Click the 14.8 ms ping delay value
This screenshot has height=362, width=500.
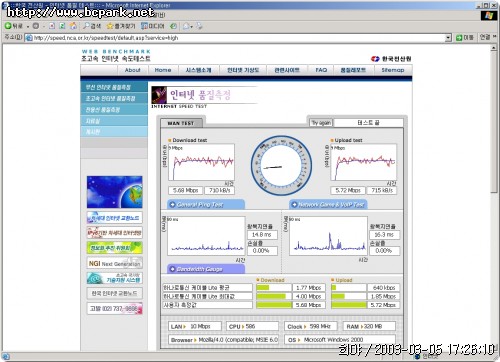262,235
